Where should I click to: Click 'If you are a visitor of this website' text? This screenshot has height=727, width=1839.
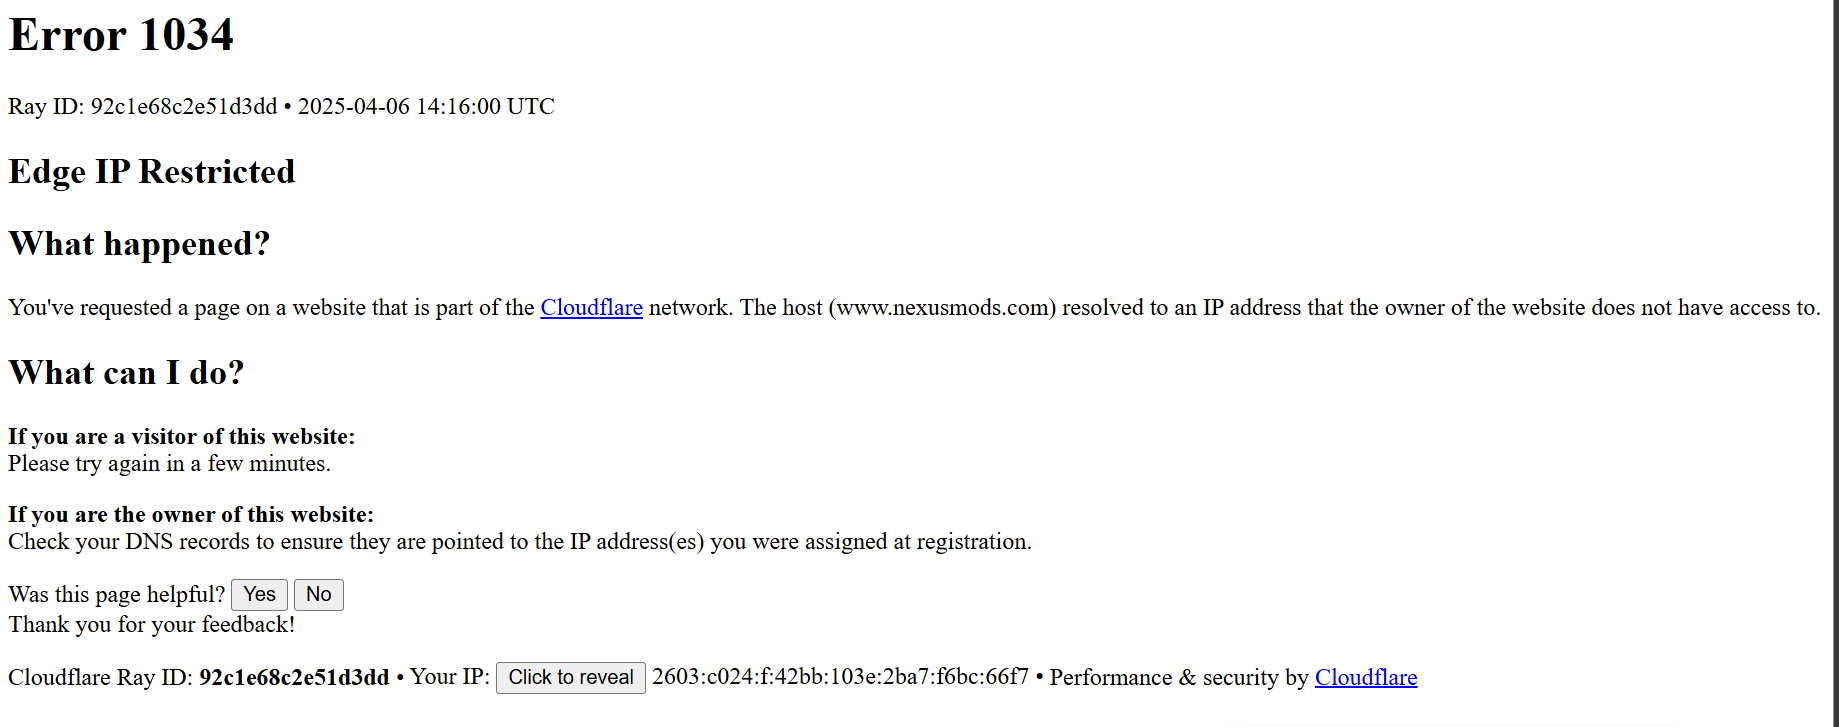click(x=181, y=437)
